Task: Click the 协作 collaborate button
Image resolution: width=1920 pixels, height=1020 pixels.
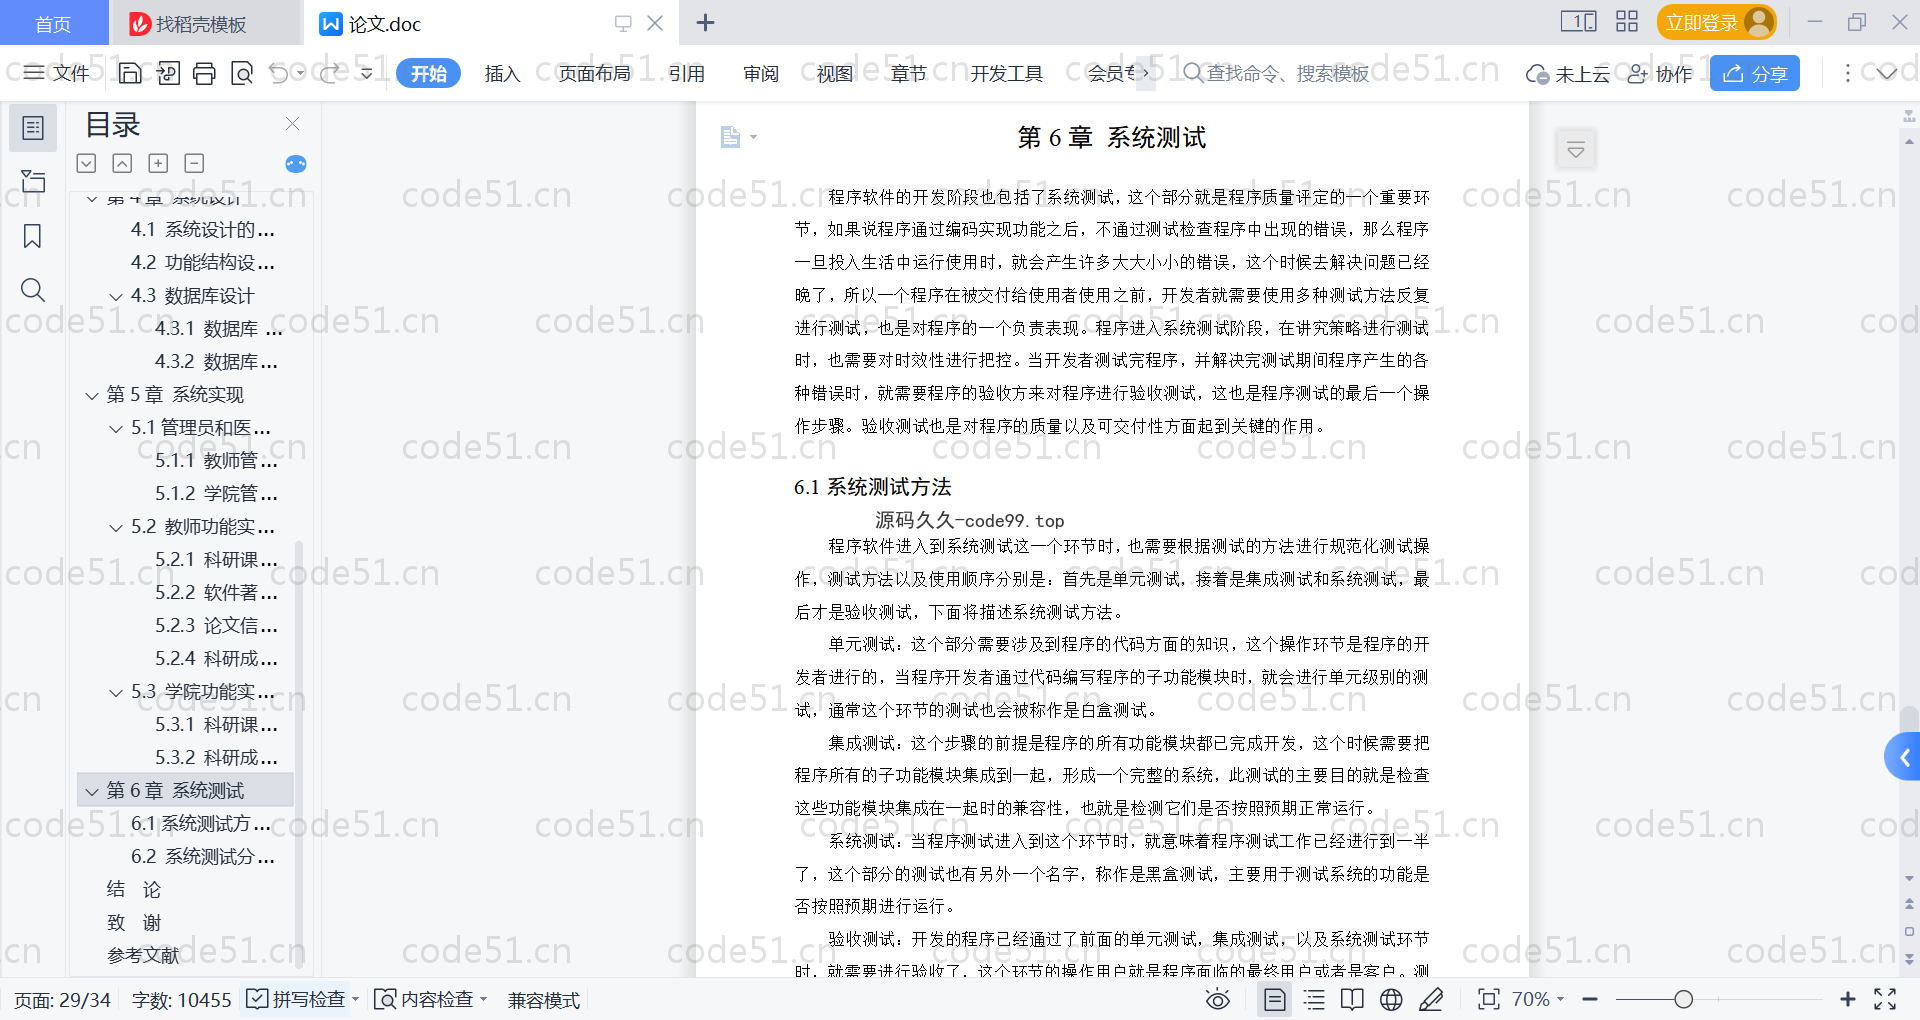Action: coord(1660,73)
